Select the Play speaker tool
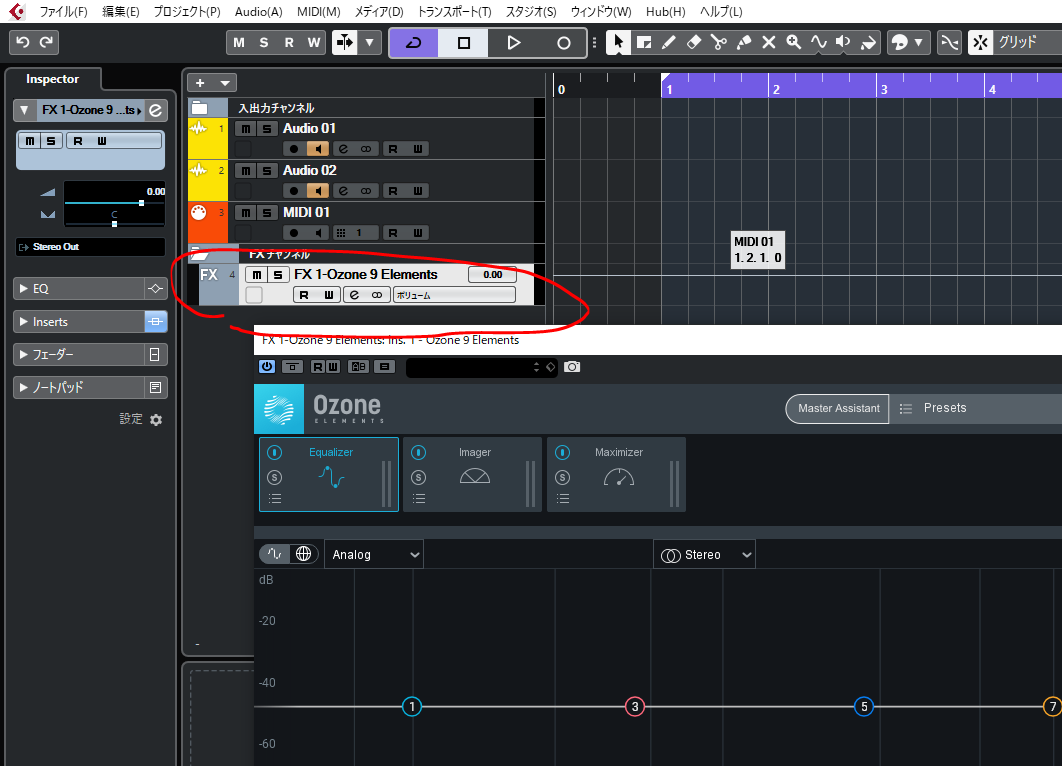 coord(843,43)
